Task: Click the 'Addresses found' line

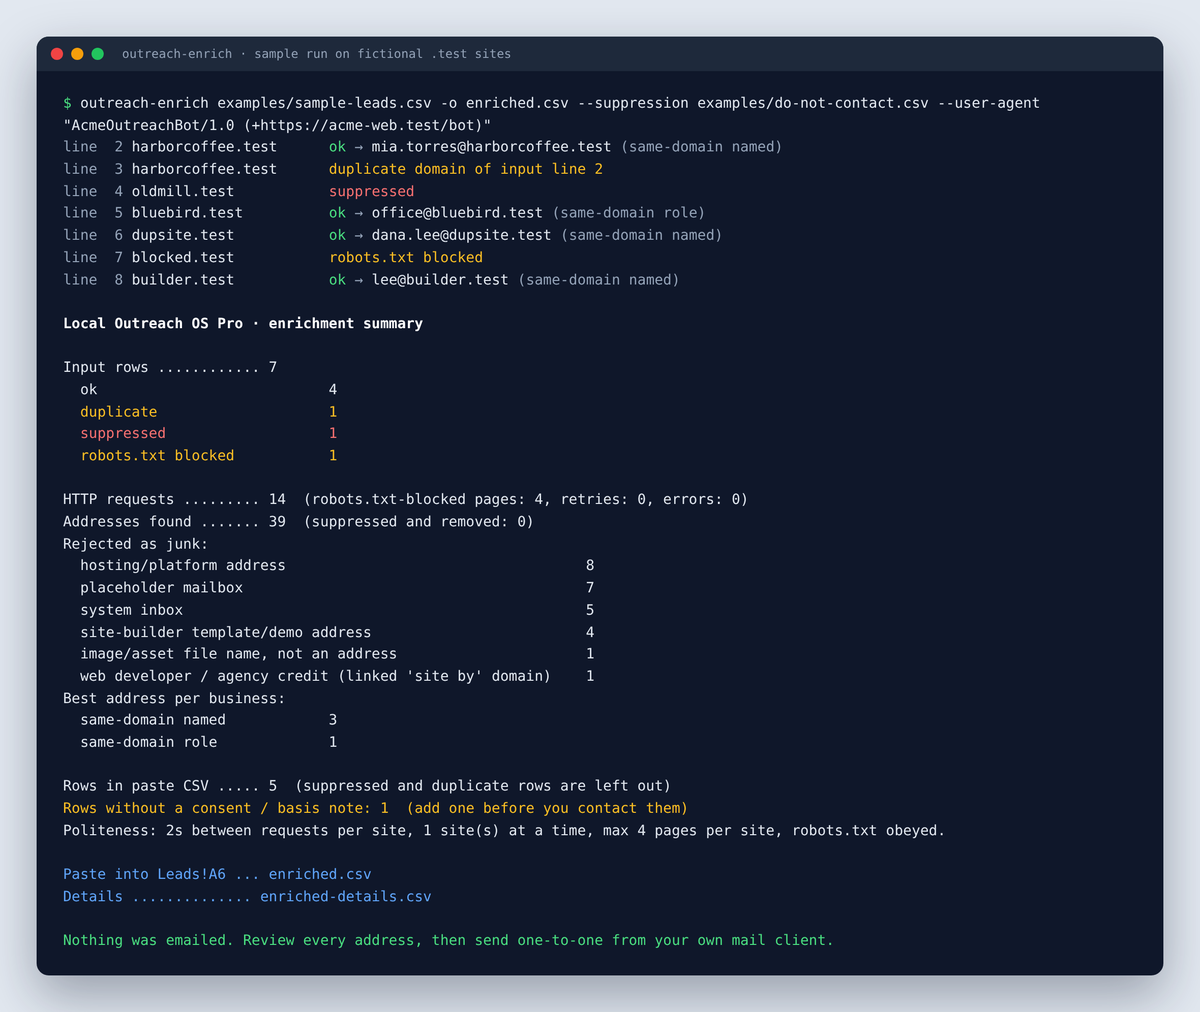Action: tap(298, 521)
